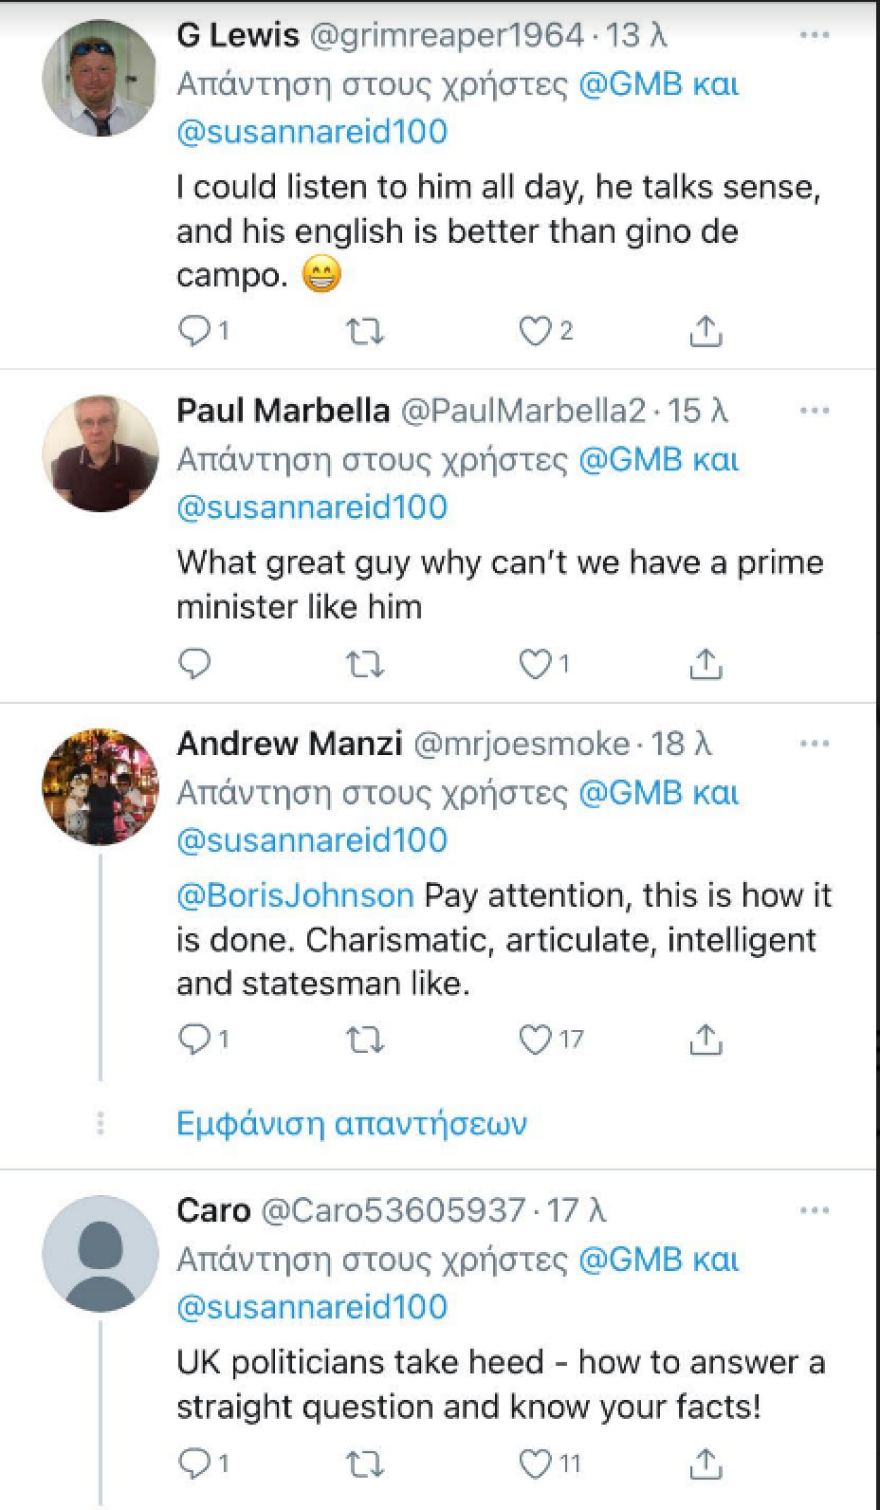The height and width of the screenshot is (1510, 880).
Task: Like Paul Marbella's tweet
Action: [535, 664]
